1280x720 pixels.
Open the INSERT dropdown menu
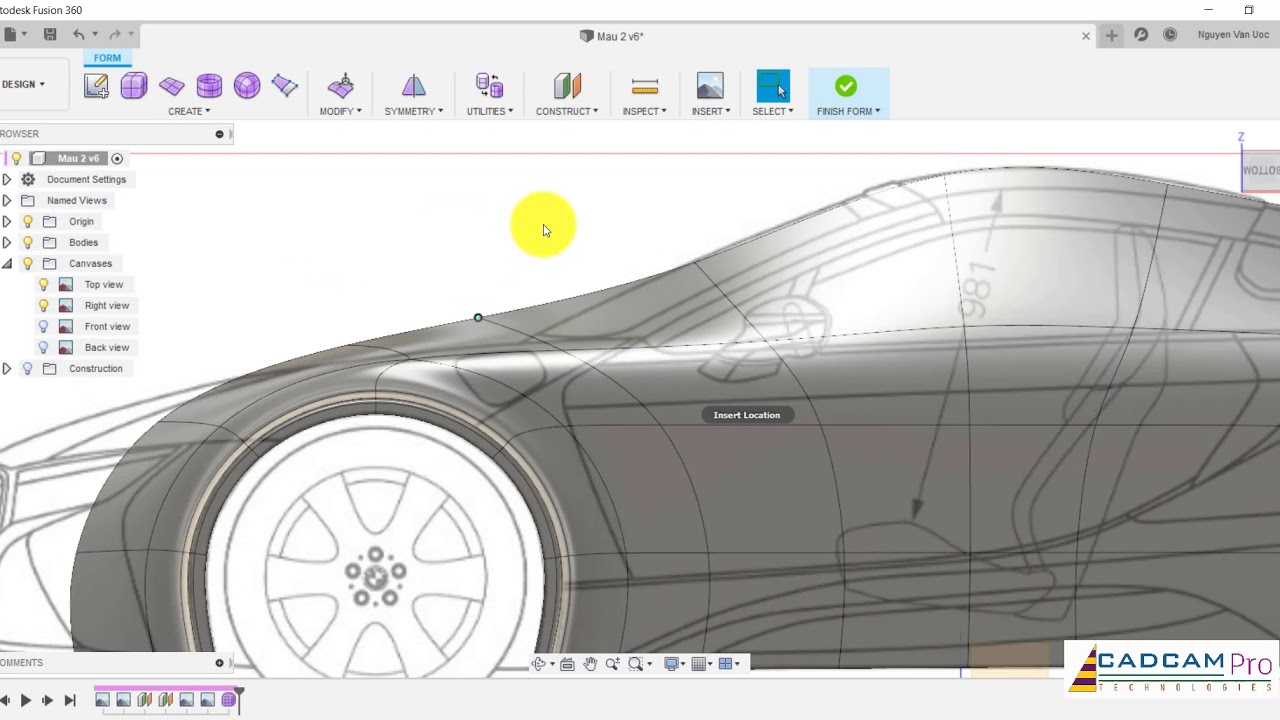[x=711, y=111]
